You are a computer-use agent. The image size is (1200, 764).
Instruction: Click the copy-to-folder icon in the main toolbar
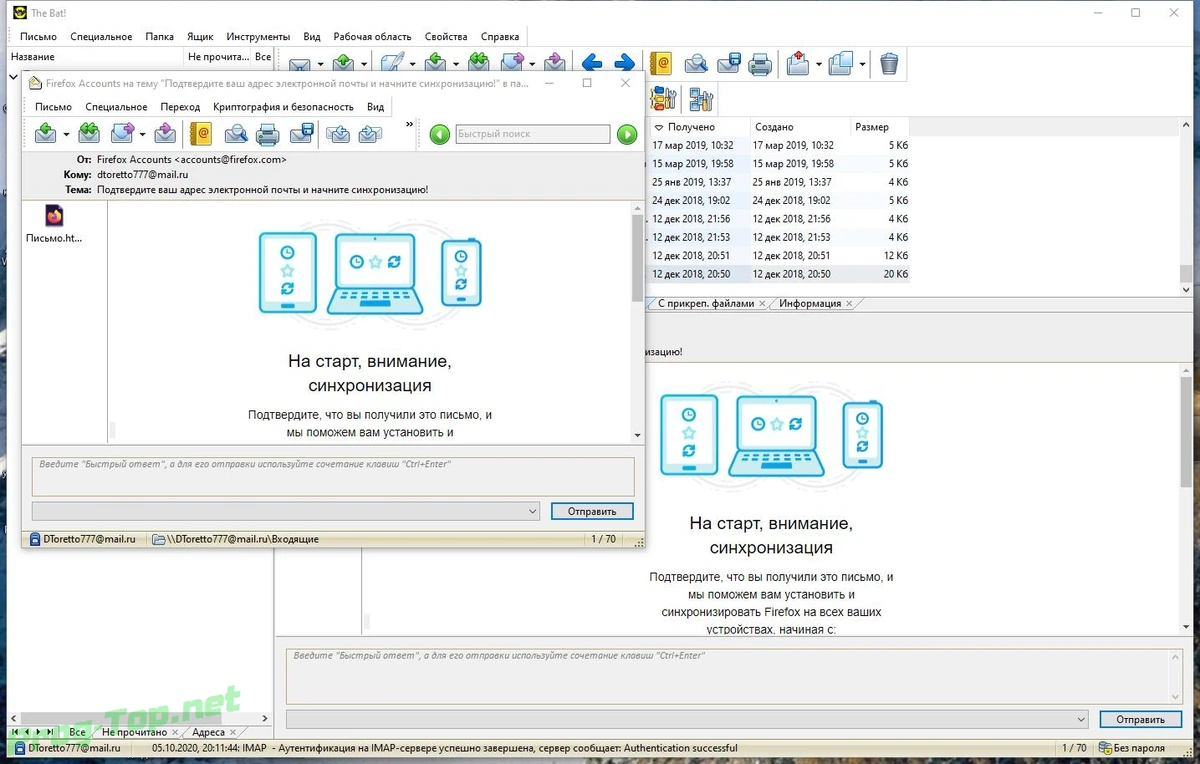point(841,64)
